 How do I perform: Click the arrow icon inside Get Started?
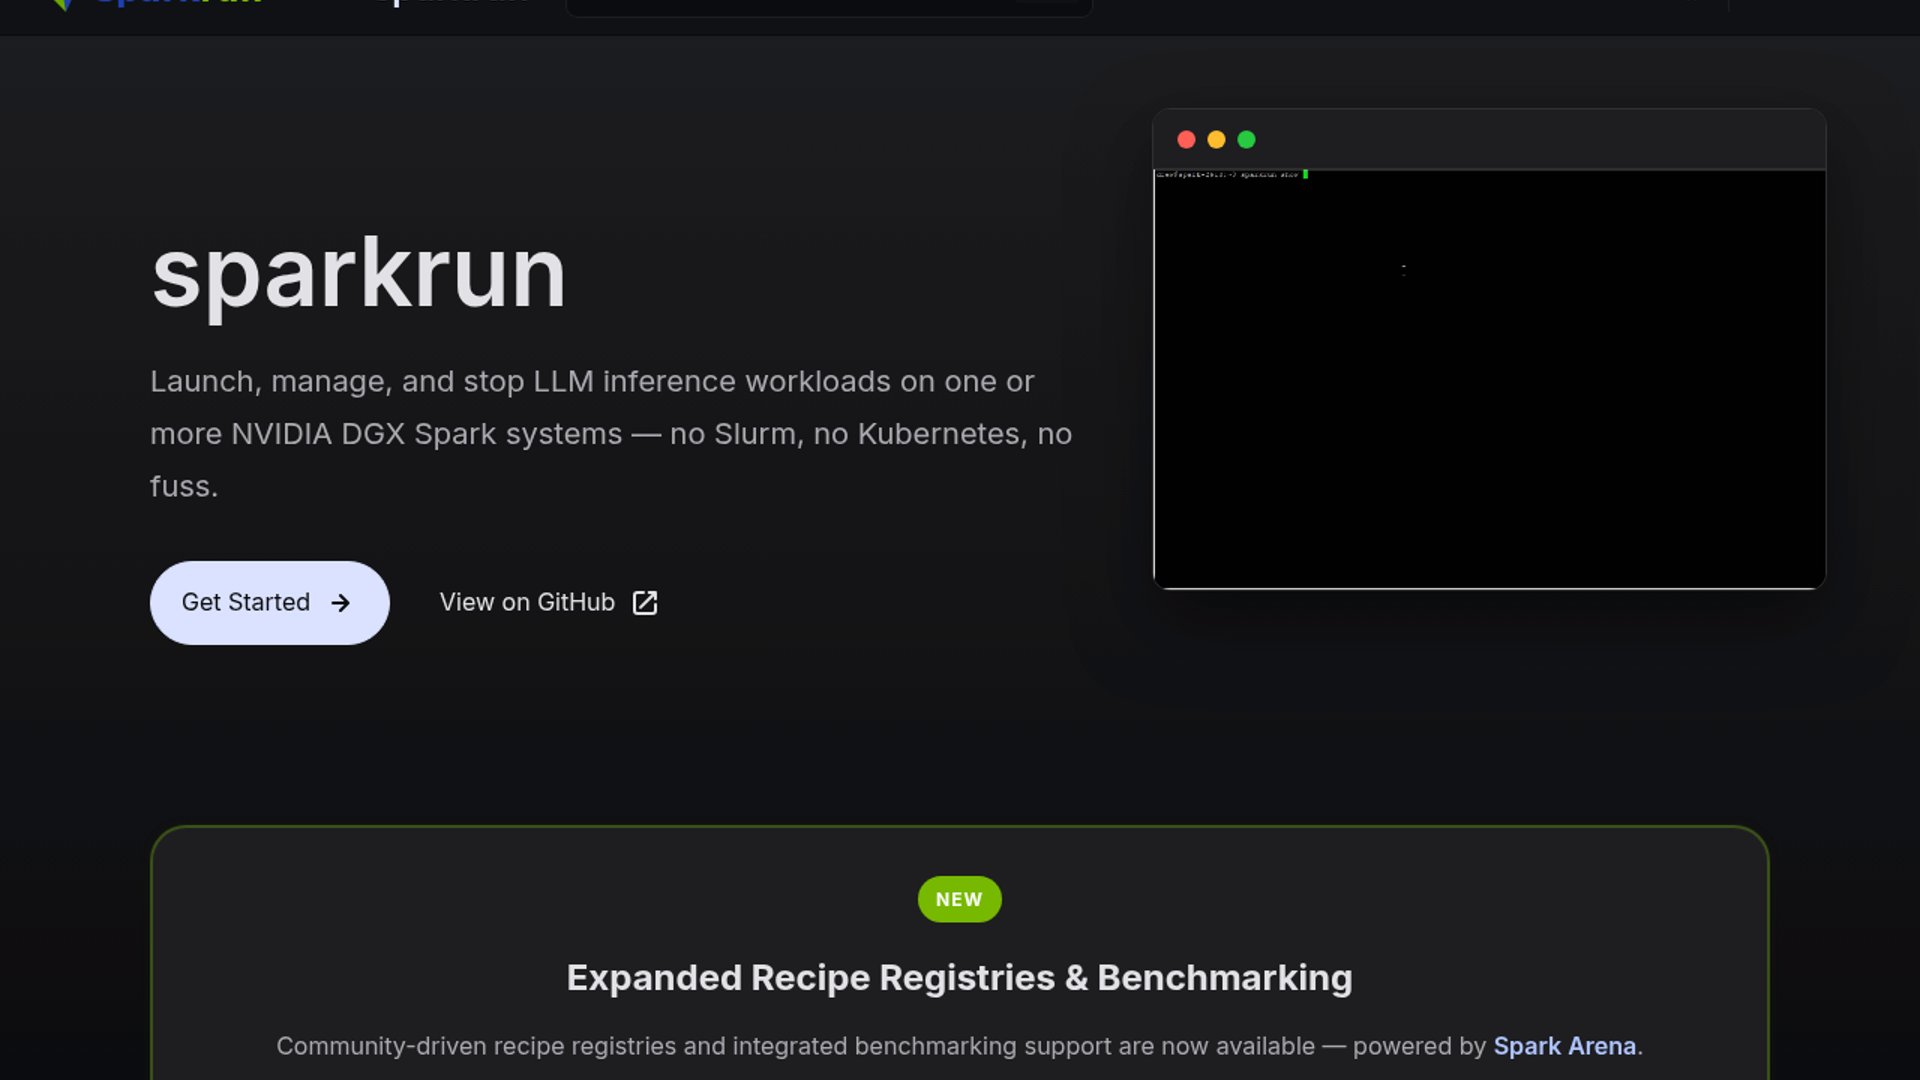pos(341,603)
